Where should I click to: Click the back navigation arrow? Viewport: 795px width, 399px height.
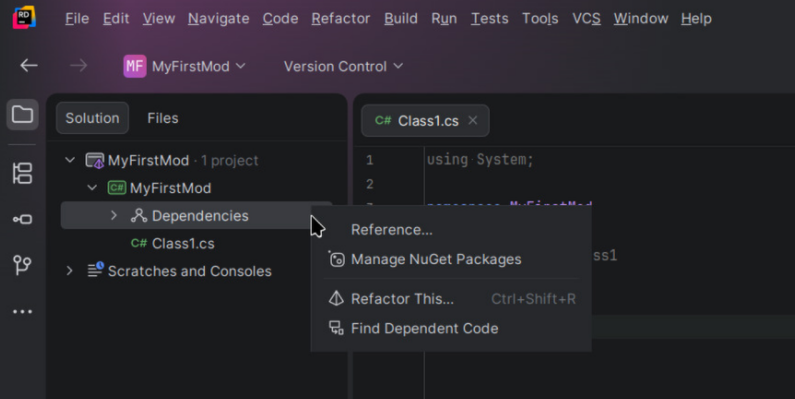[29, 65]
